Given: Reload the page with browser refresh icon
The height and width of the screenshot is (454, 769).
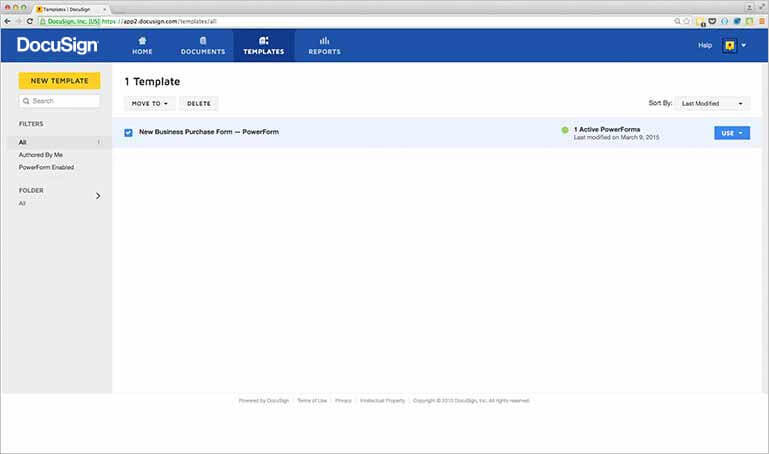Looking at the screenshot, I should [x=30, y=20].
